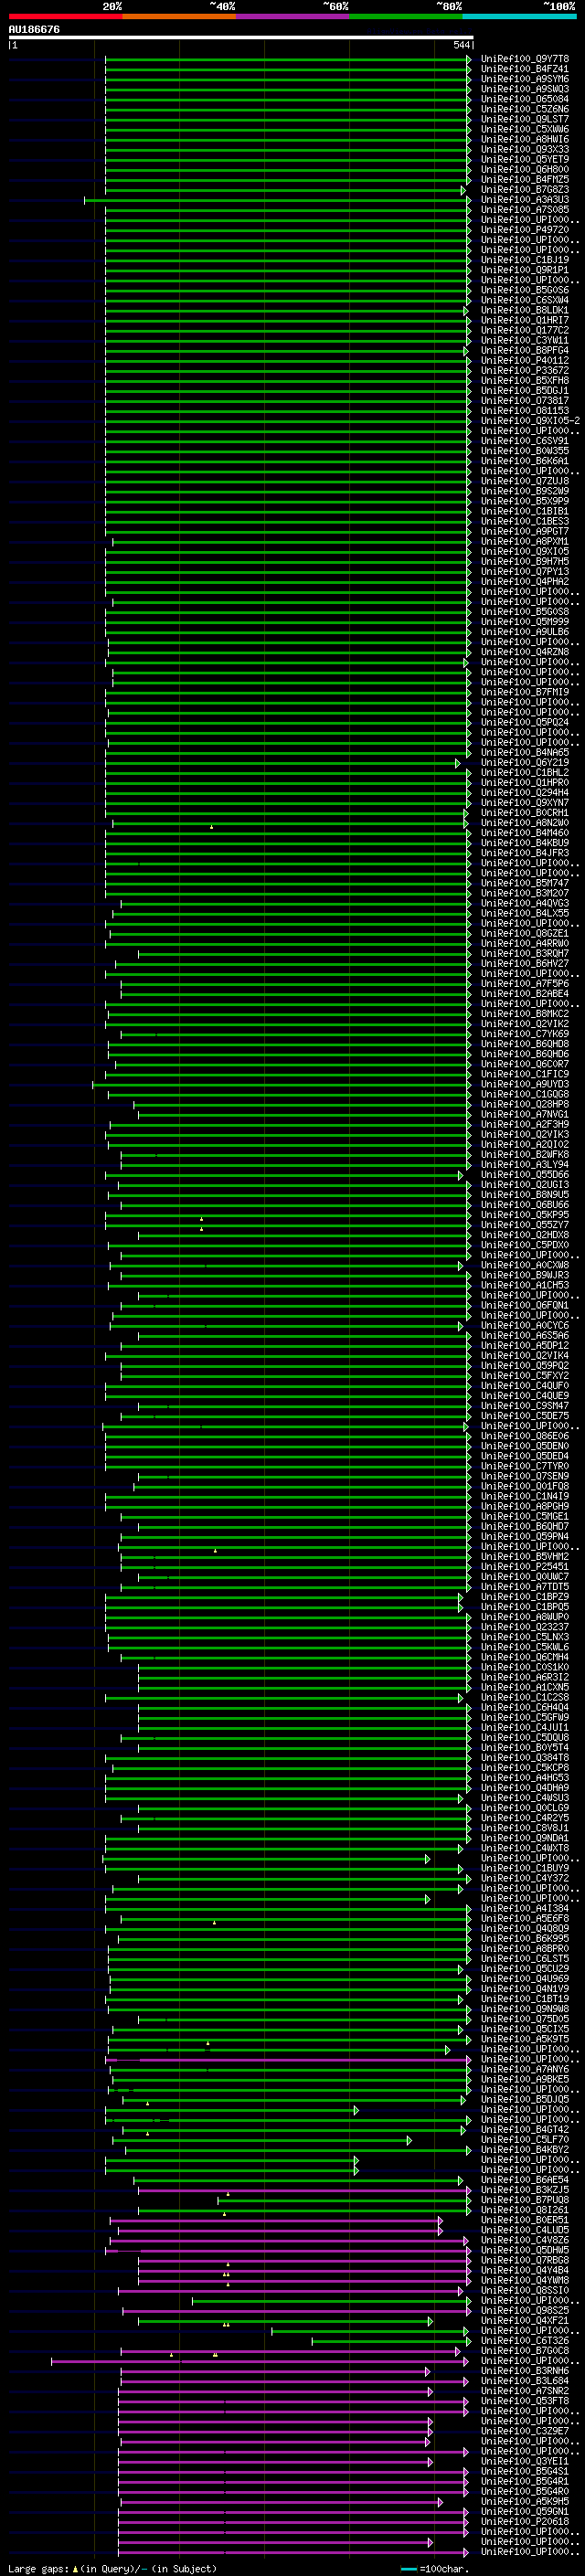Click the green ~80% legend color segment
The width and height of the screenshot is (585, 2576).
point(406,16)
